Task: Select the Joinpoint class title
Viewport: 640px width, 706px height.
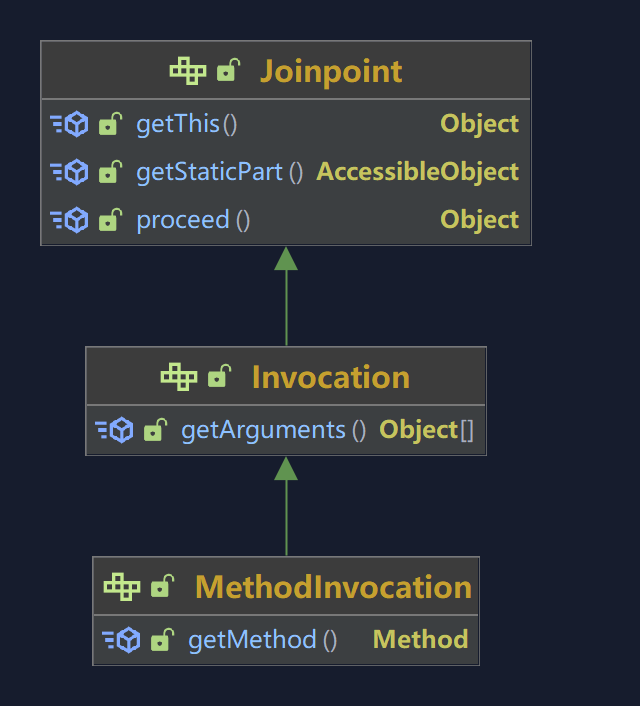Action: [331, 71]
